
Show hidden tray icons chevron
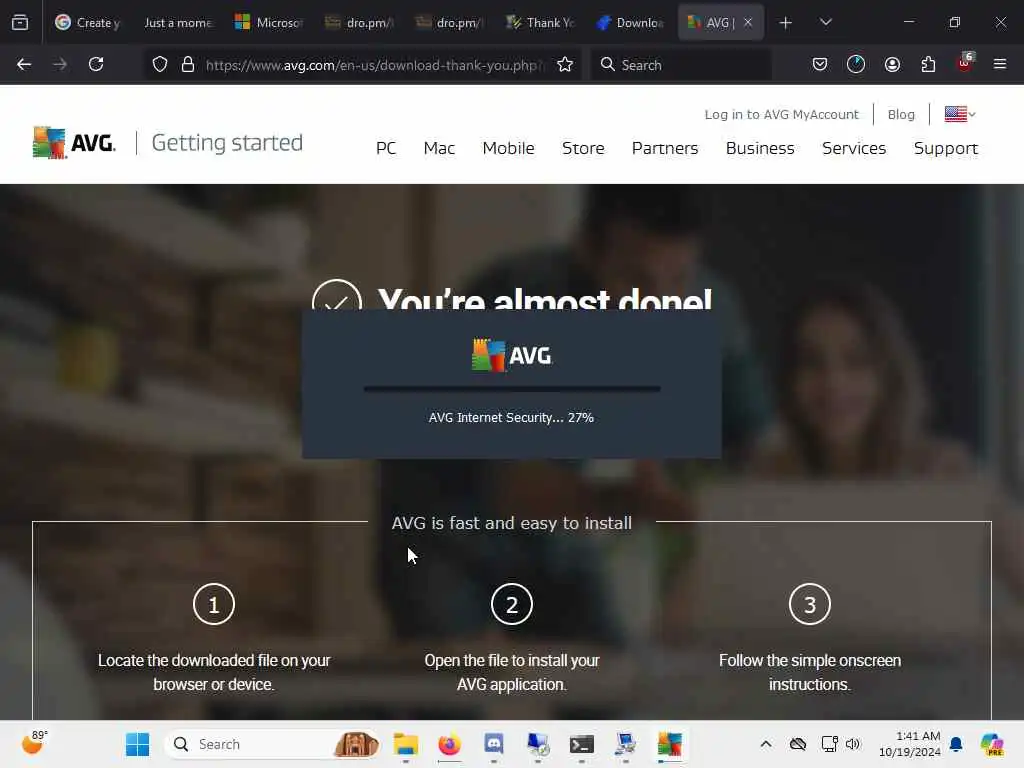pyautogui.click(x=766, y=743)
